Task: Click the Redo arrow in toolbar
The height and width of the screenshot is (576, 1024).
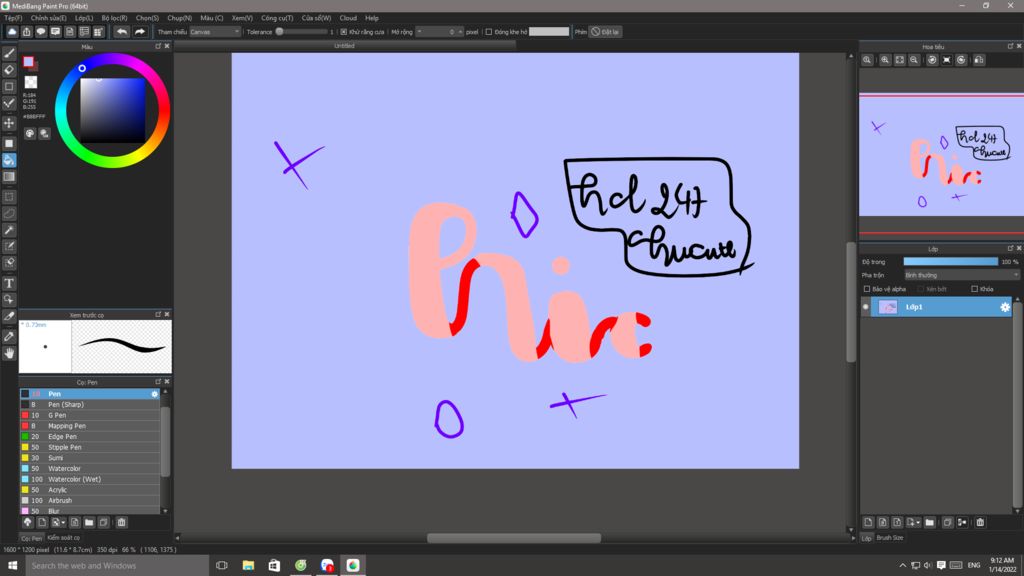Action: (140, 31)
